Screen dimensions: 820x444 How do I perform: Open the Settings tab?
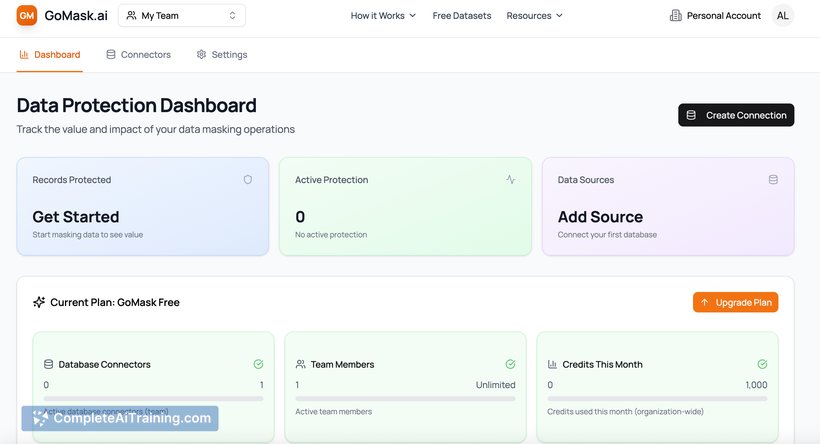[221, 55]
